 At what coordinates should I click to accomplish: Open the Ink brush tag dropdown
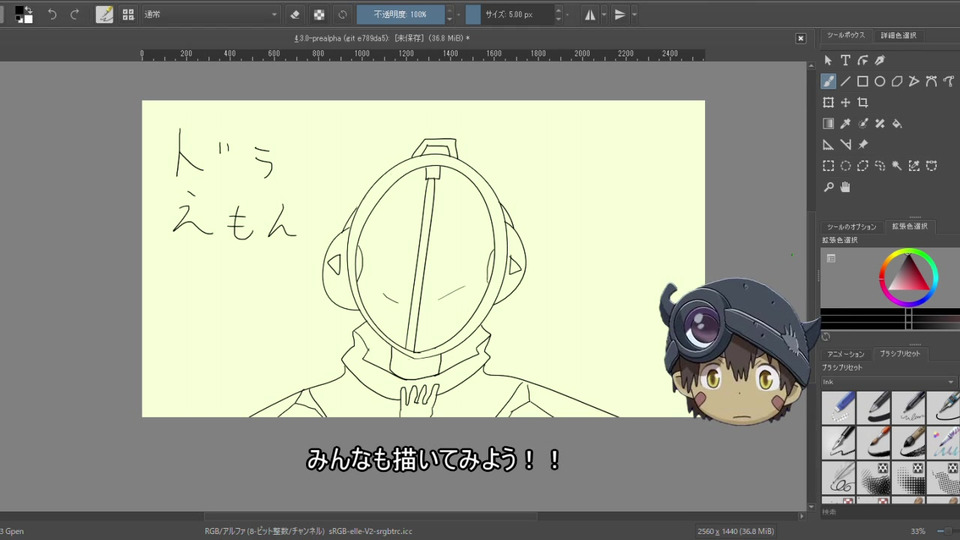888,382
